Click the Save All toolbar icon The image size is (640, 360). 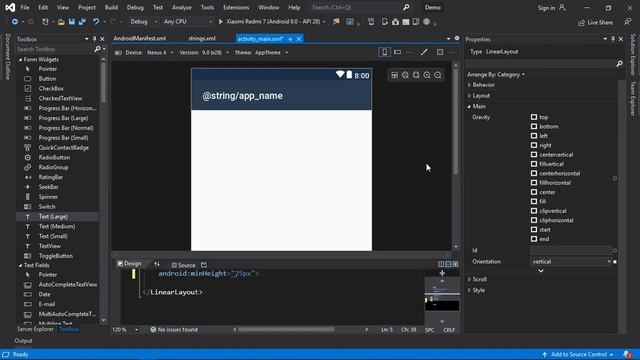[x=82, y=22]
